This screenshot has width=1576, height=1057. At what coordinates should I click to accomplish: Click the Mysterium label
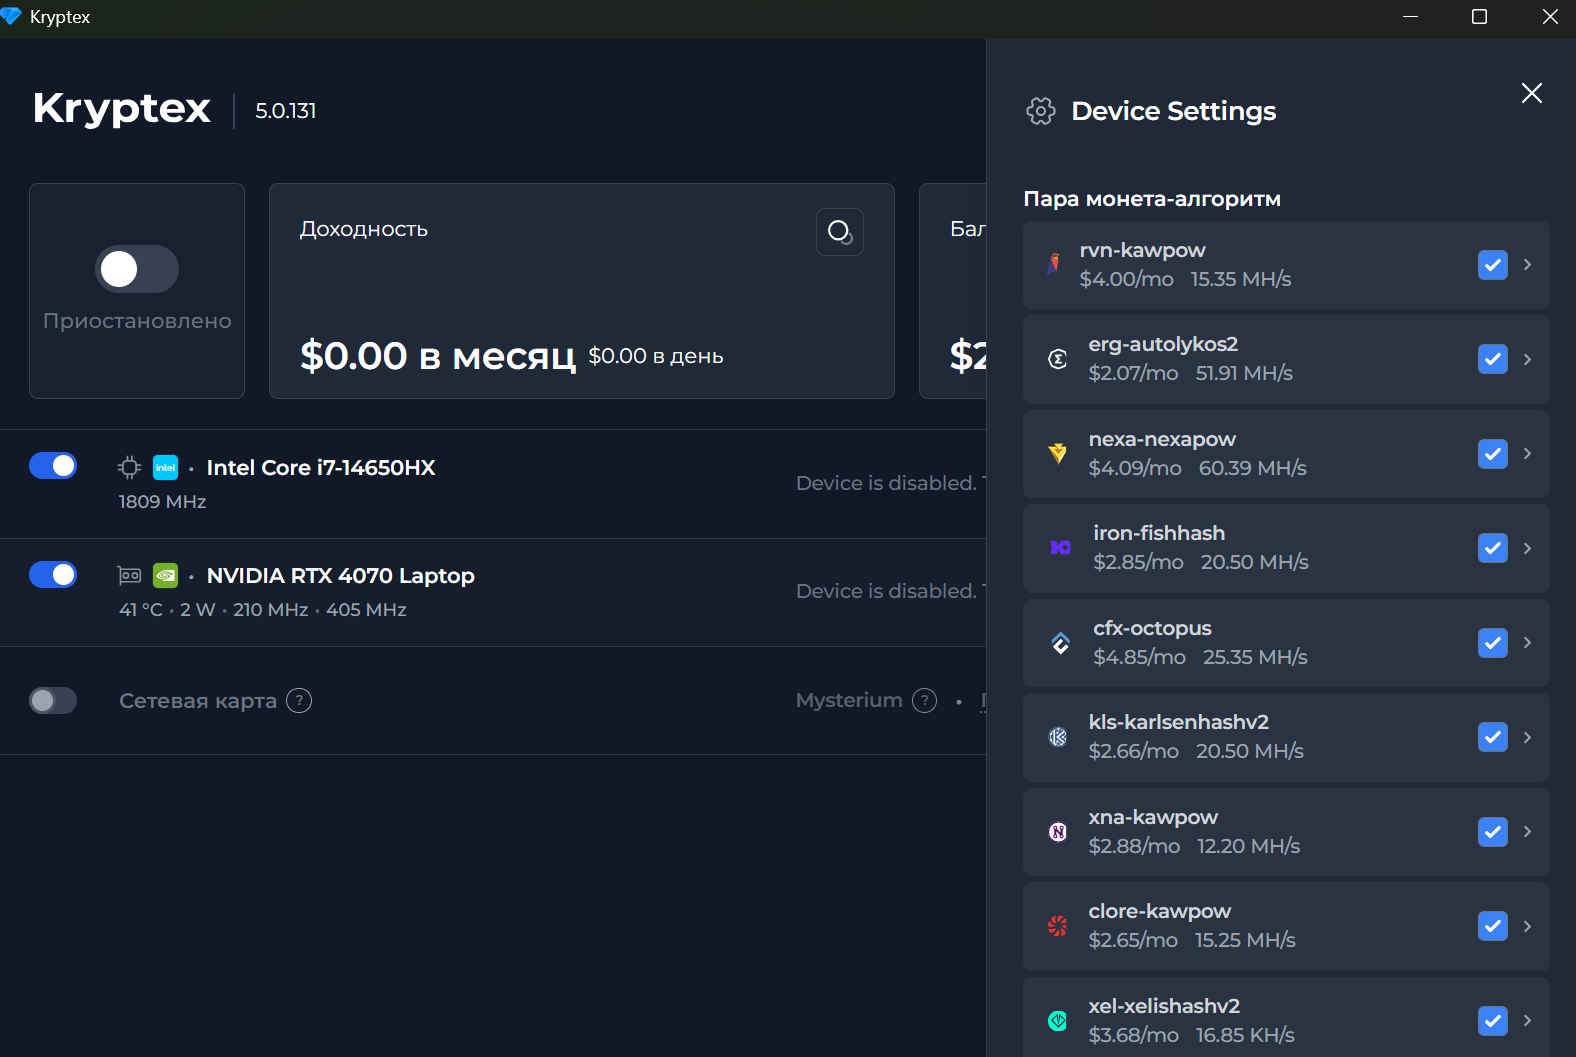pyautogui.click(x=849, y=700)
